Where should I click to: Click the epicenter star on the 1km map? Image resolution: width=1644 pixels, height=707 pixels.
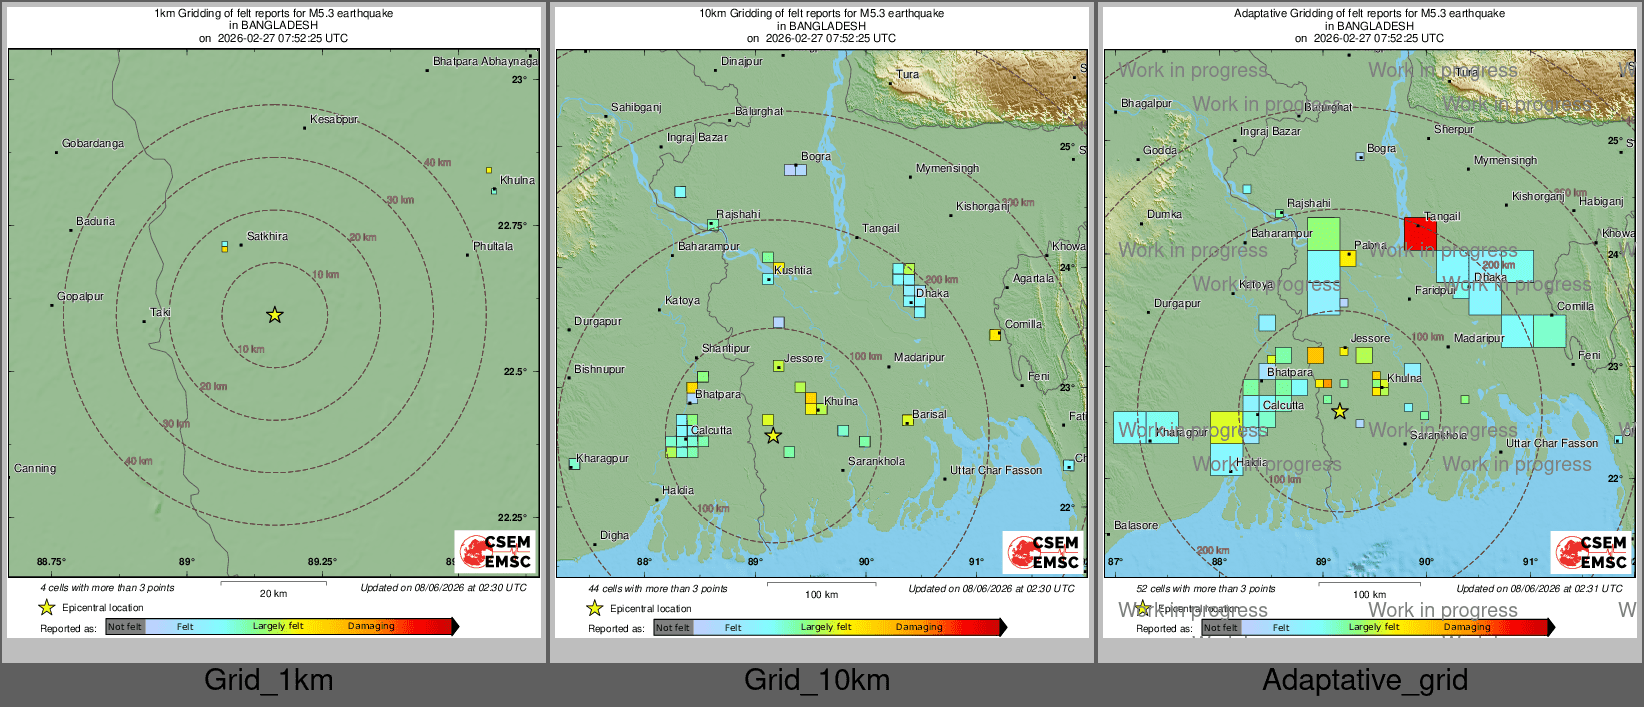coord(275,315)
